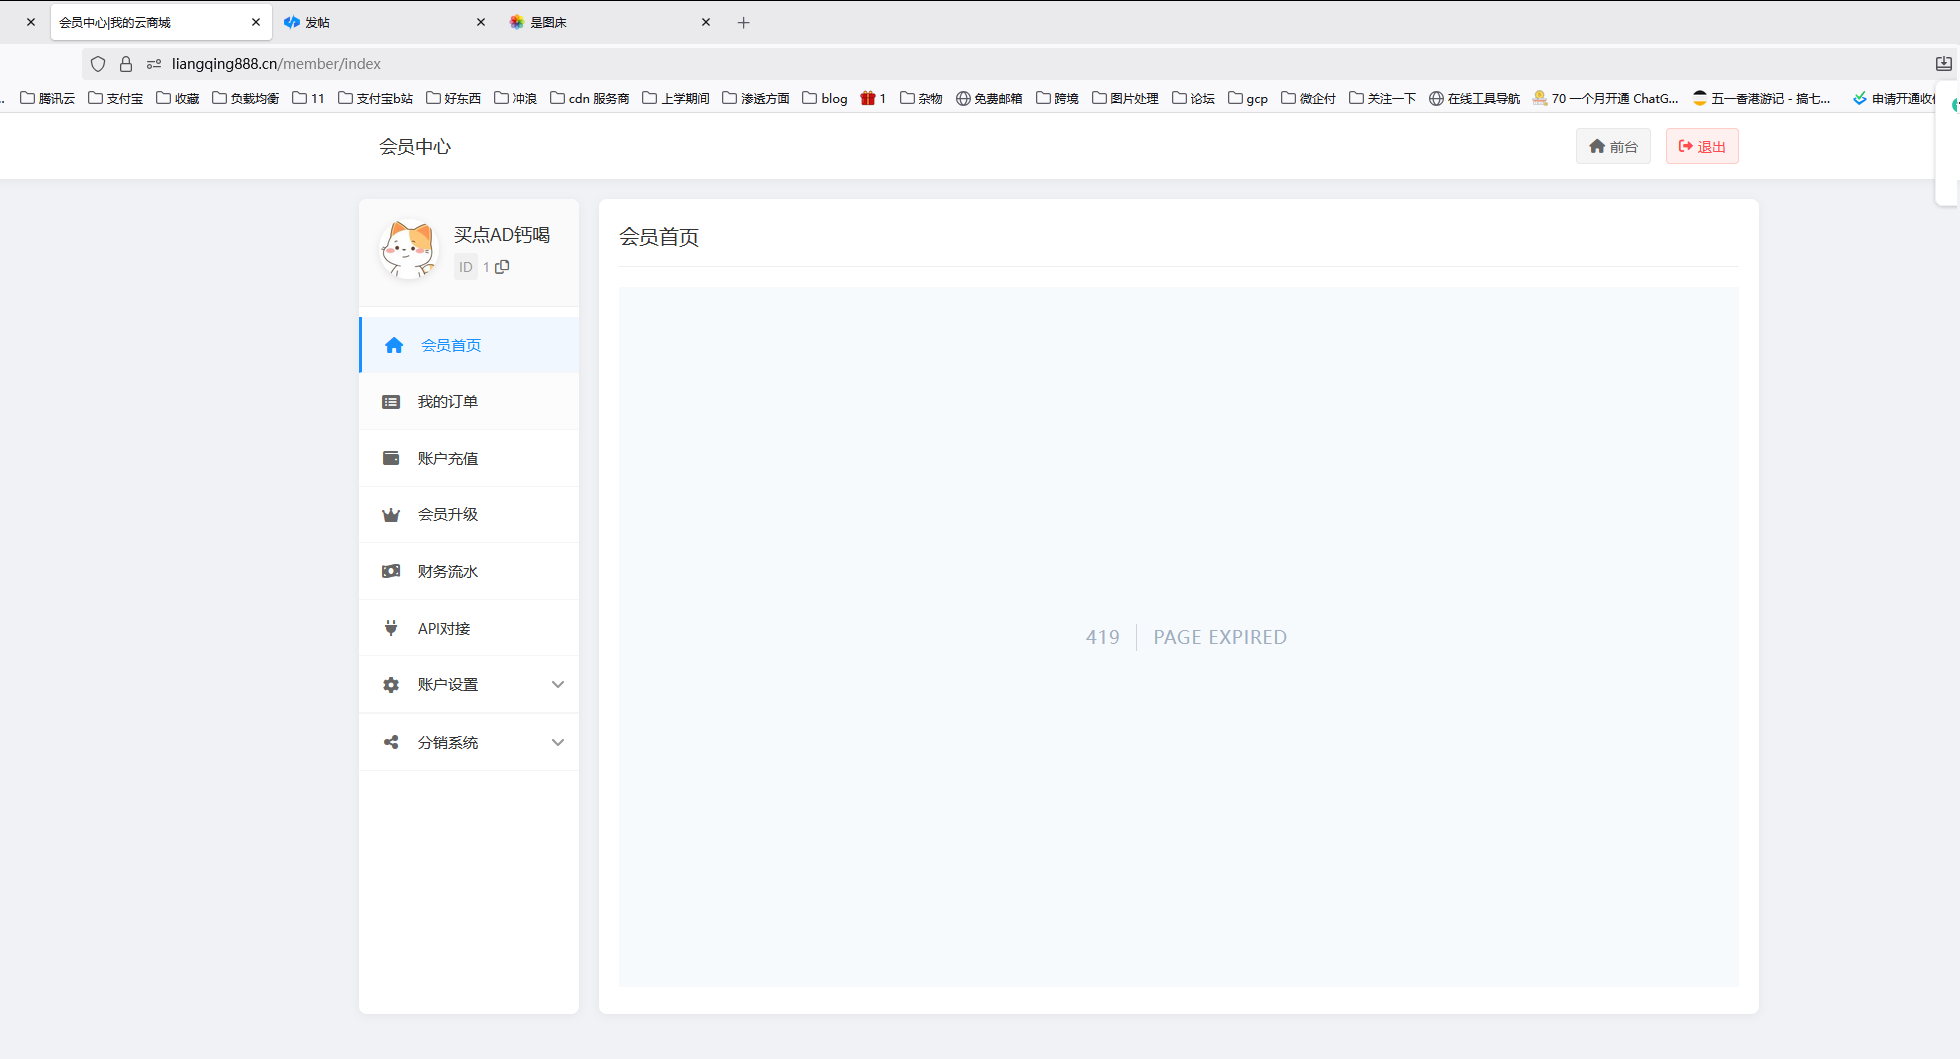Click the shield icon in the address bar
The height and width of the screenshot is (1059, 1960).
tap(98, 64)
